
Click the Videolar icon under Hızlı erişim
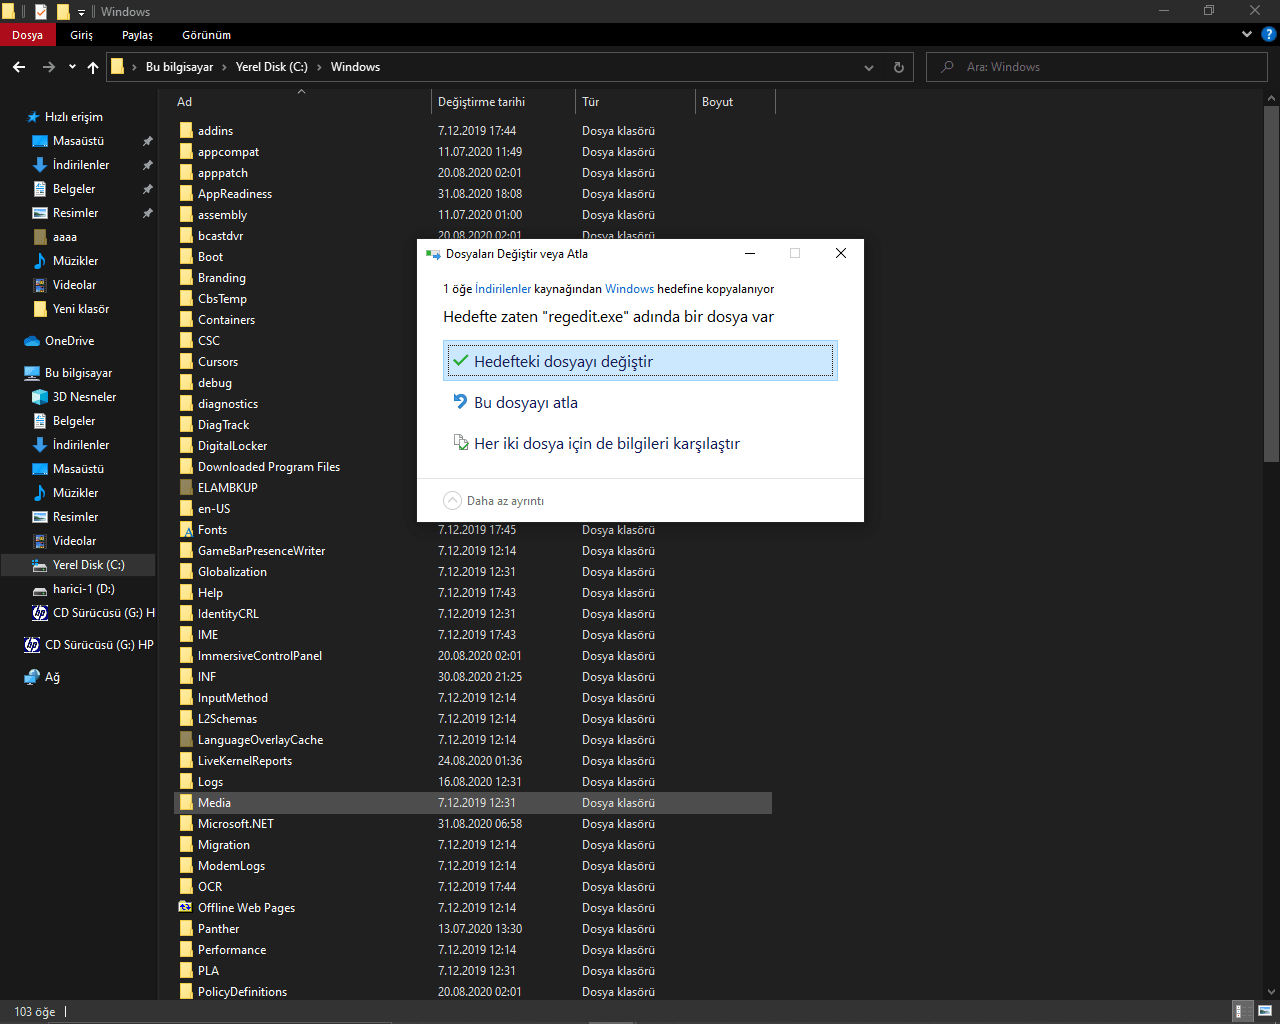[40, 285]
